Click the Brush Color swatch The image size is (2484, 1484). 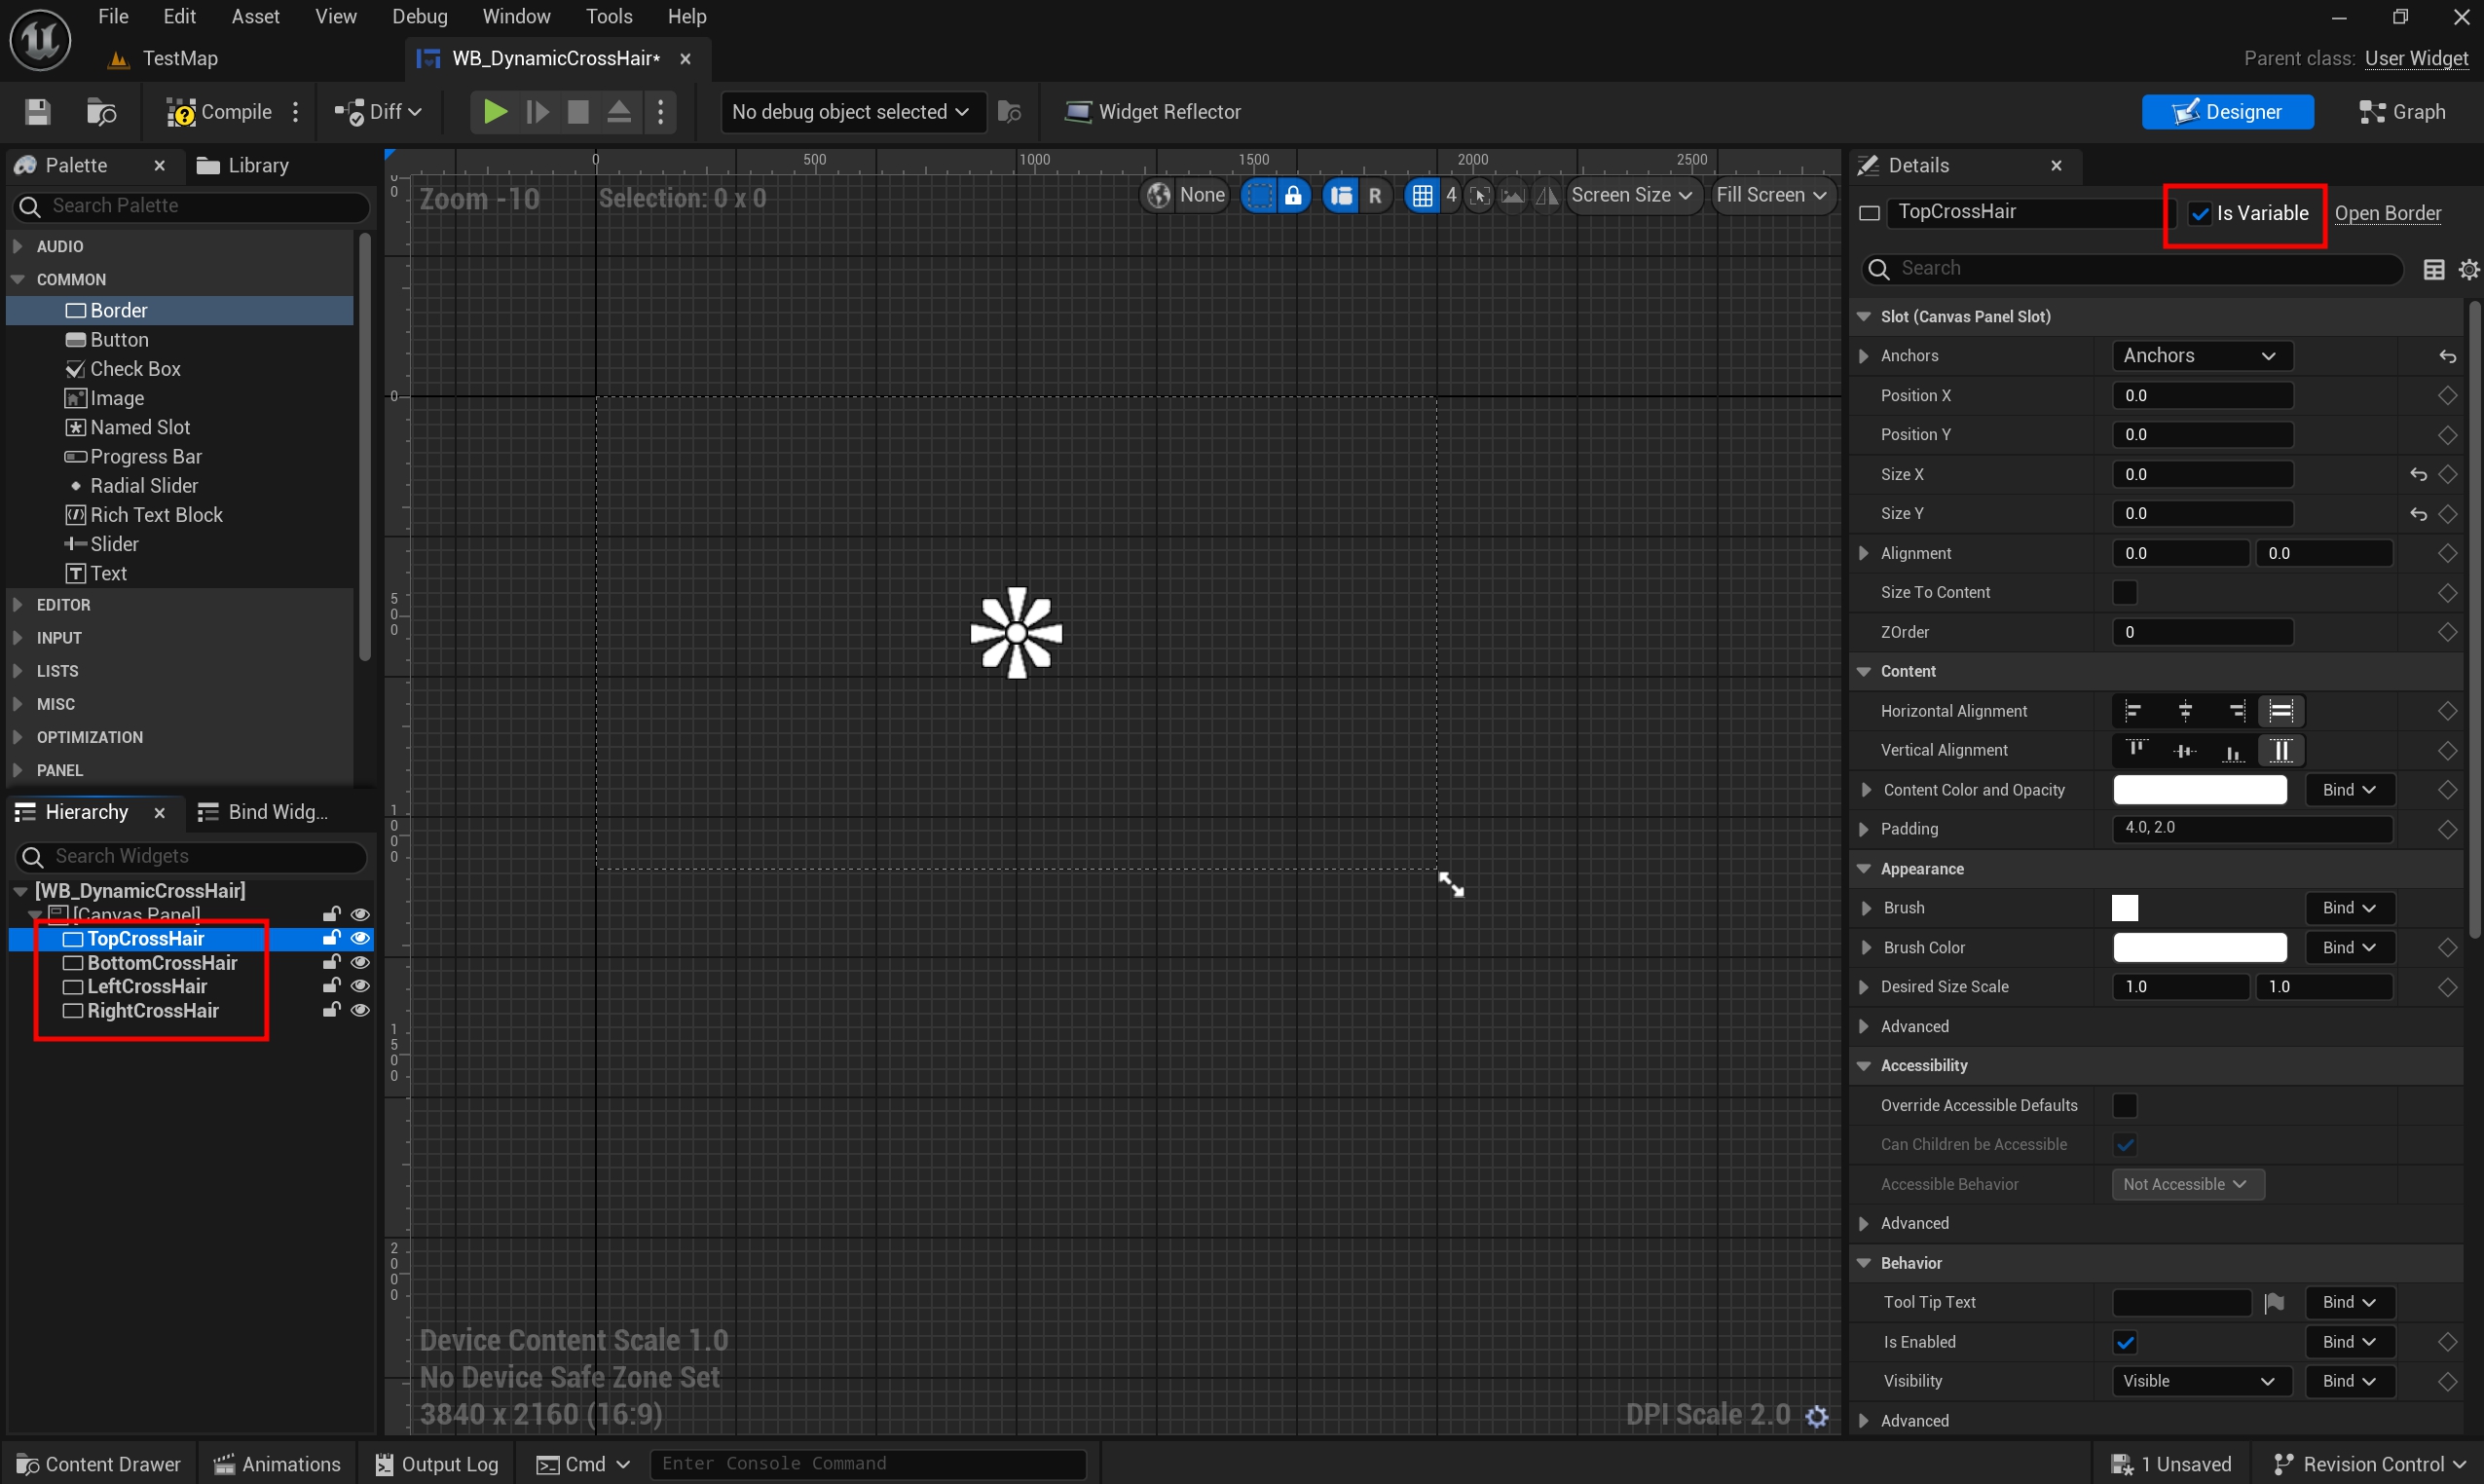tap(2199, 948)
